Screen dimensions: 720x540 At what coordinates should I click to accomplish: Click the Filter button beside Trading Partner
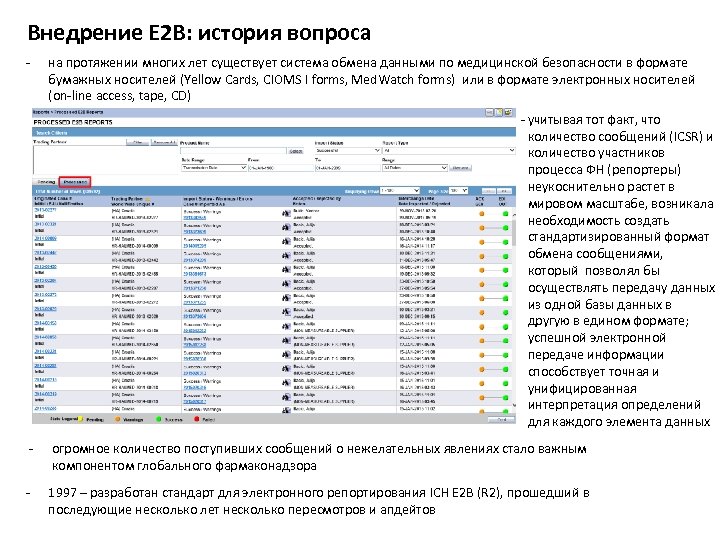(x=137, y=142)
